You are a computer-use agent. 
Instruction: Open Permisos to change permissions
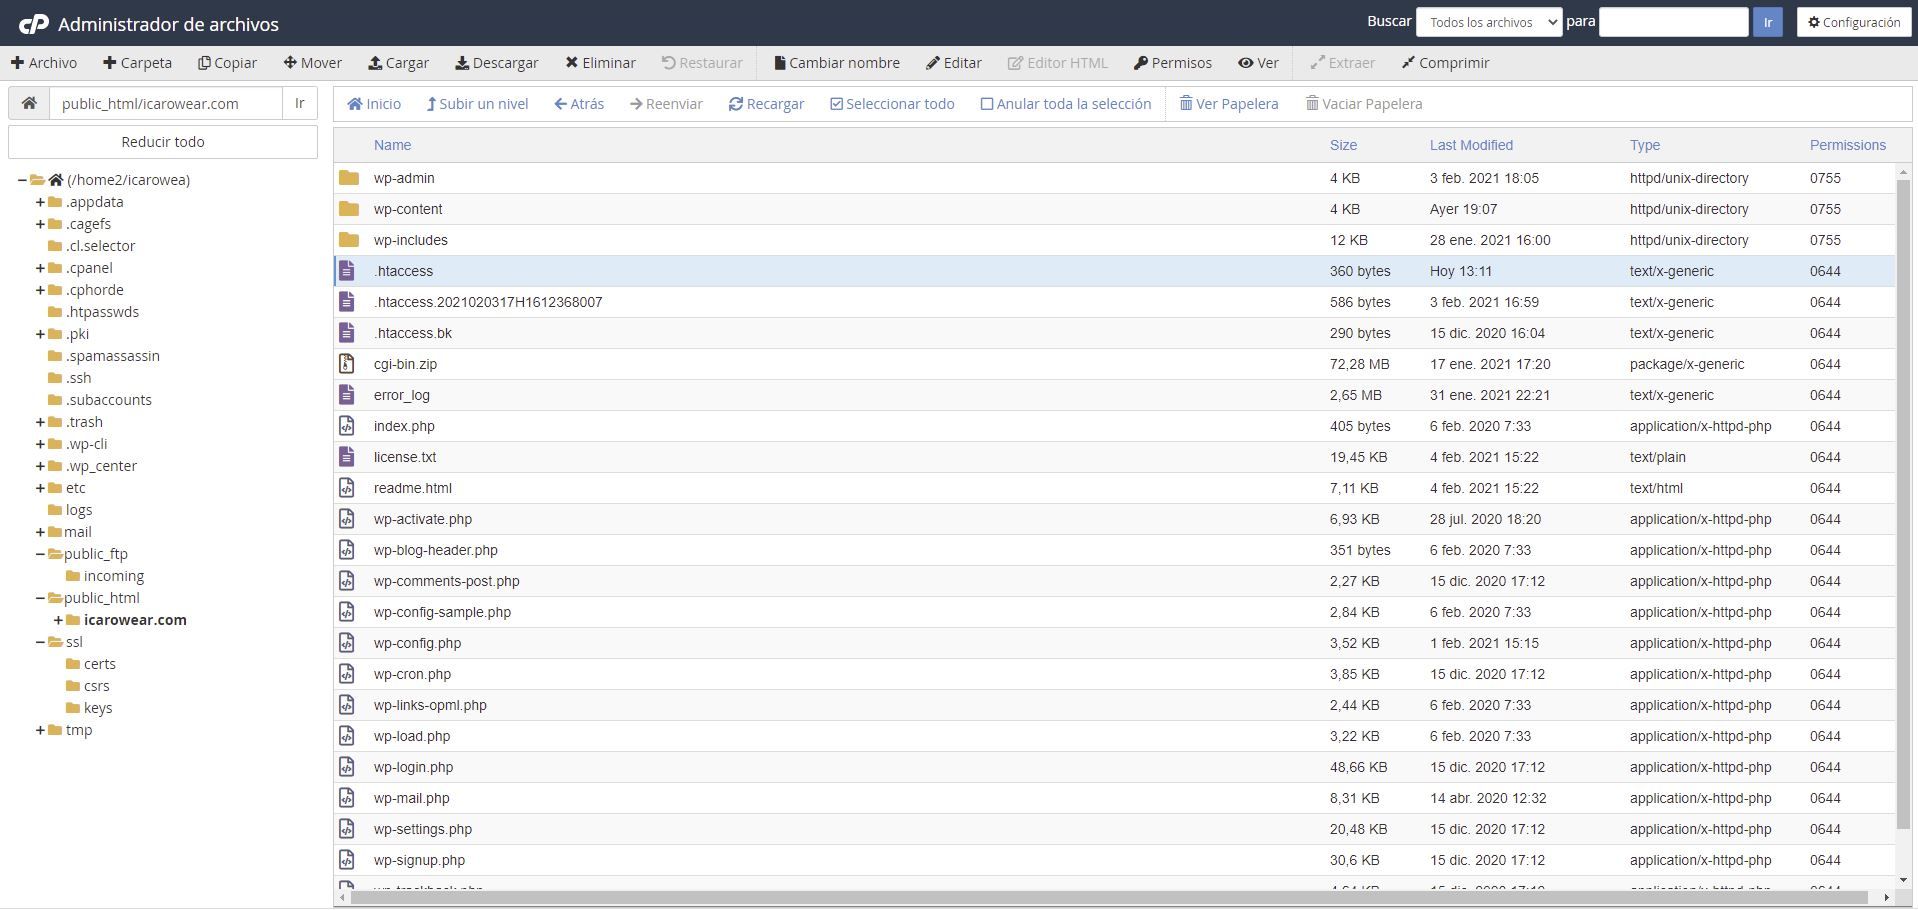1172,62
